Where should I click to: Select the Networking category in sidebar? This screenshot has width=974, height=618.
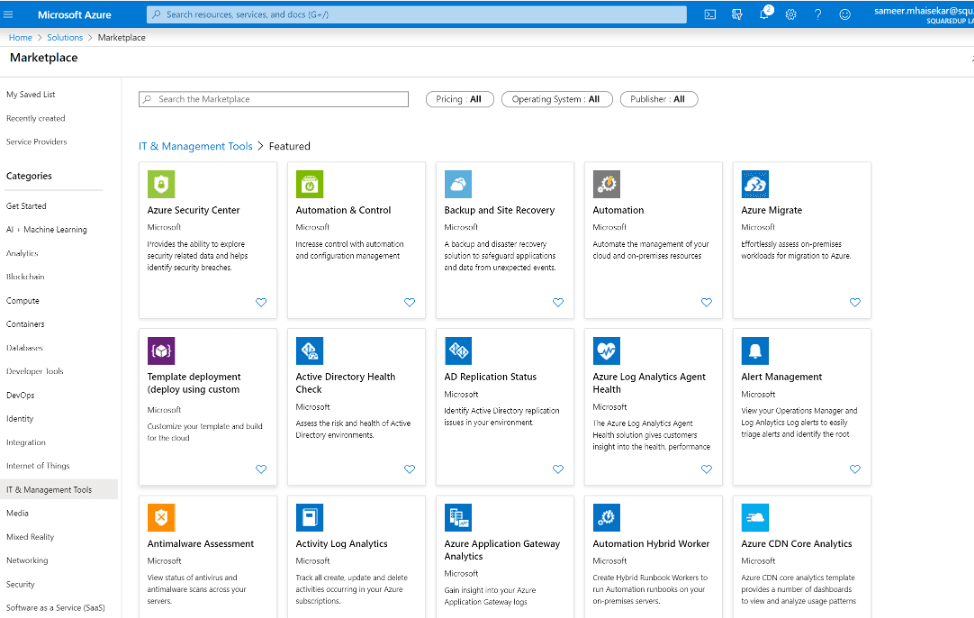coord(27,560)
